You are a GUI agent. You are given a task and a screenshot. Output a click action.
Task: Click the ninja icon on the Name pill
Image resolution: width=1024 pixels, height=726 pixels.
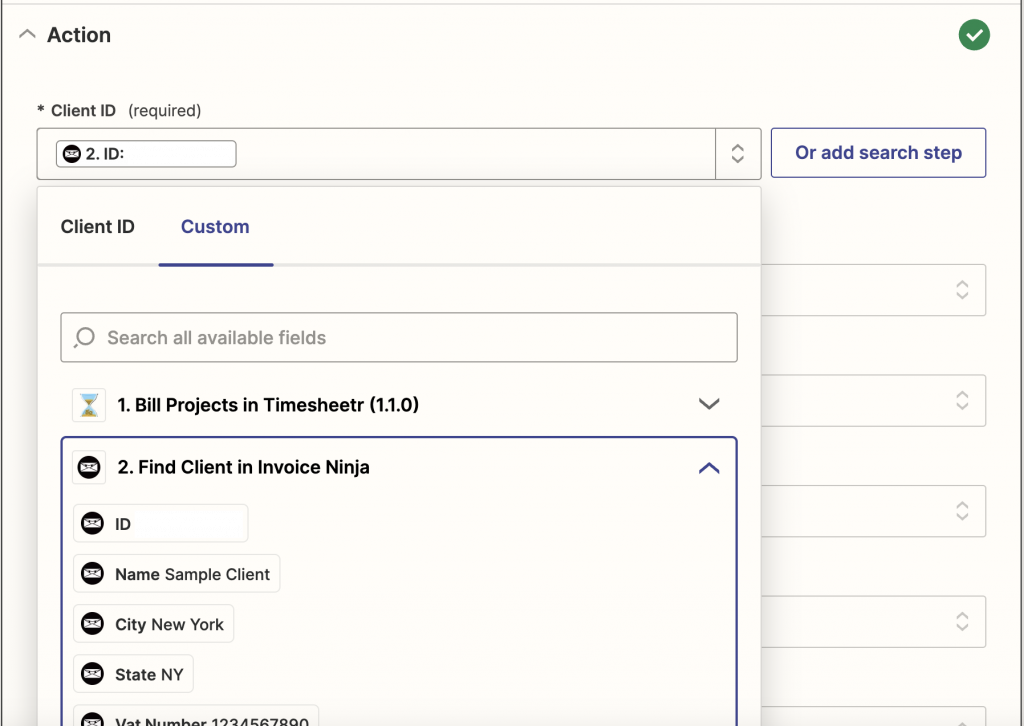coord(92,573)
